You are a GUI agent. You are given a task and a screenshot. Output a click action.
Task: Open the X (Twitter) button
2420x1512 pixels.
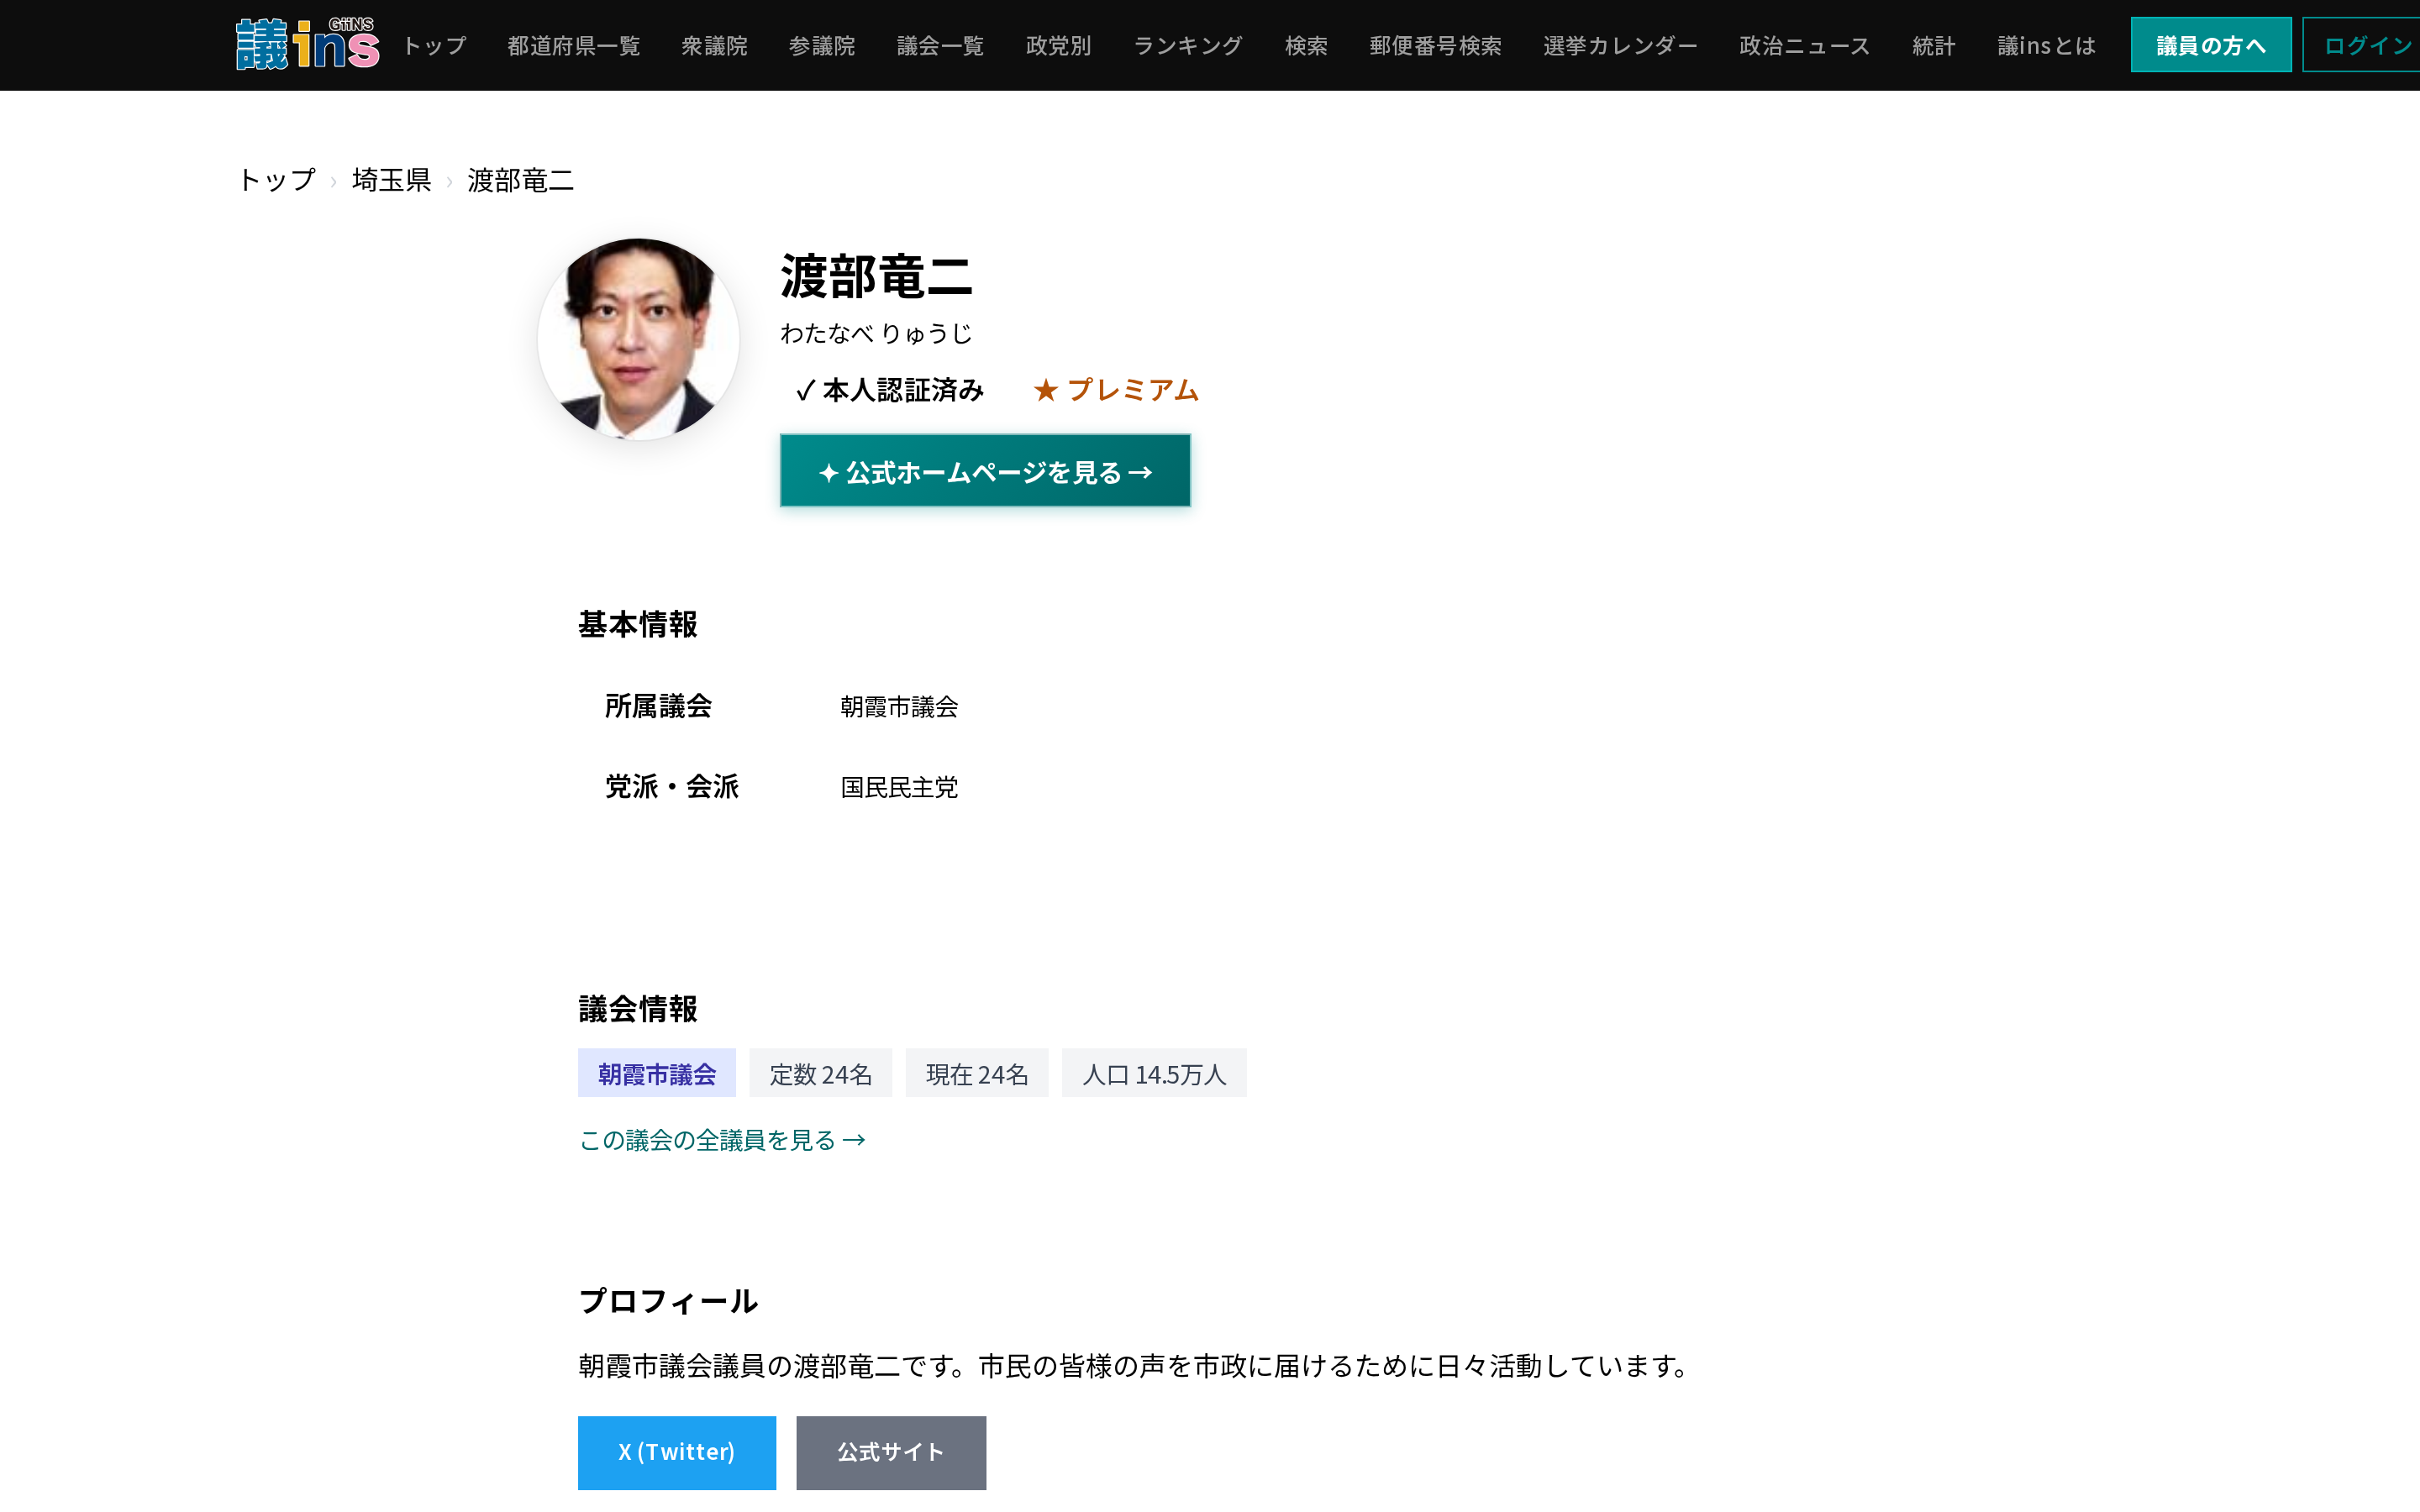pyautogui.click(x=677, y=1453)
